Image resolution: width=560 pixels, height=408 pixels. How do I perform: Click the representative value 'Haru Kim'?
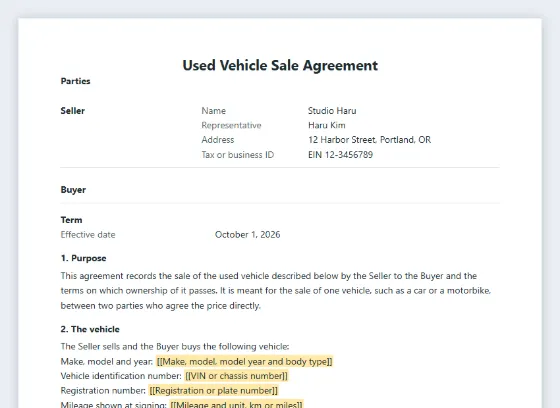[x=327, y=125]
